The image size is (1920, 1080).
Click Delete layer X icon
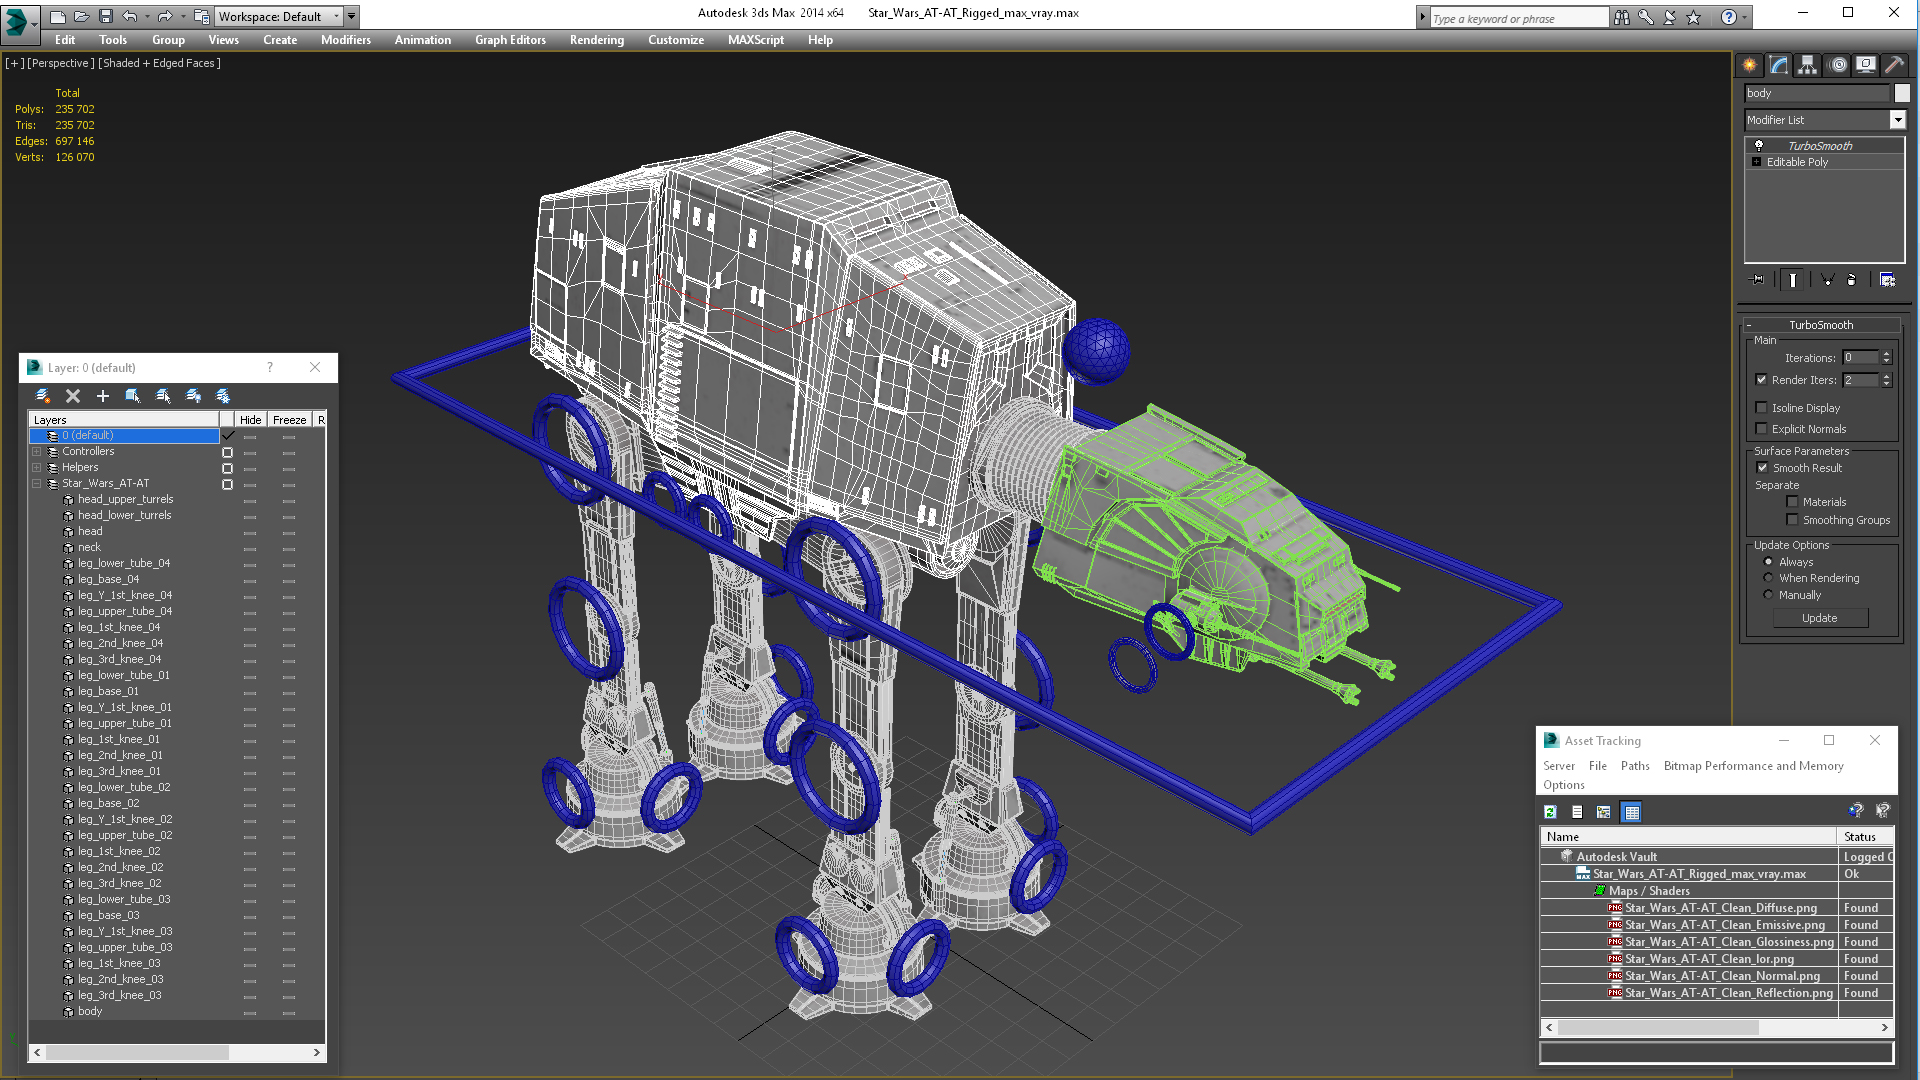point(73,396)
